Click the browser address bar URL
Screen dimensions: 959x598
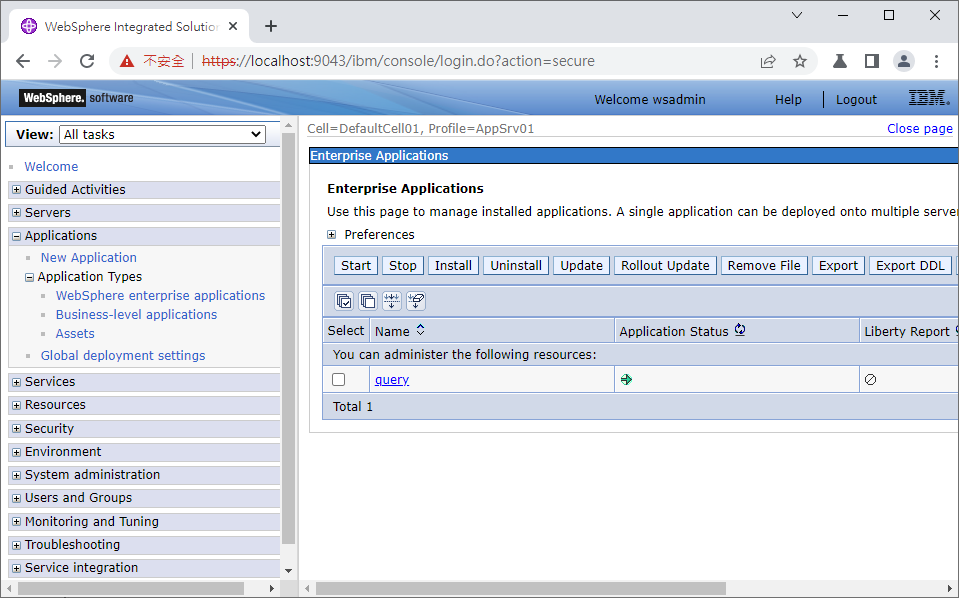398,61
